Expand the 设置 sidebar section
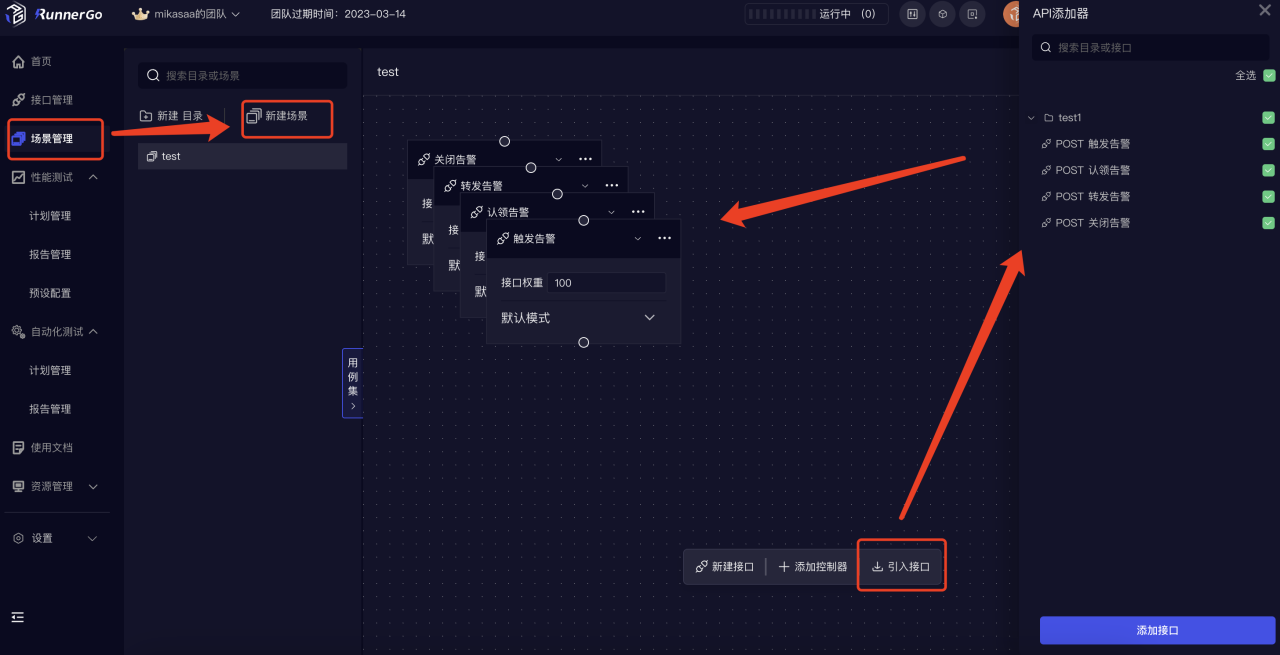This screenshot has width=1280, height=655. click(x=93, y=538)
